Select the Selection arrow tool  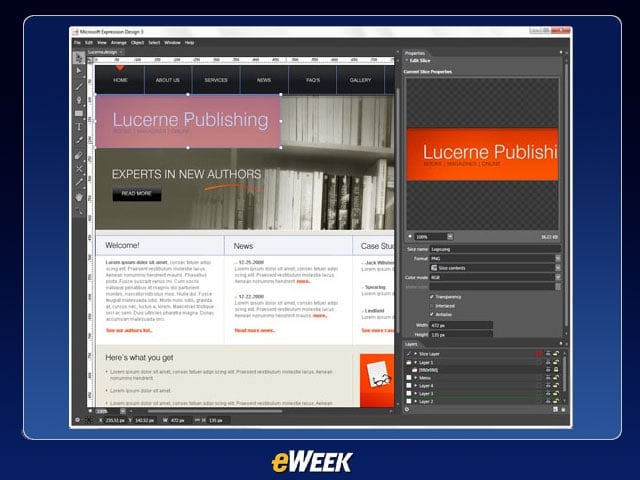coord(79,58)
